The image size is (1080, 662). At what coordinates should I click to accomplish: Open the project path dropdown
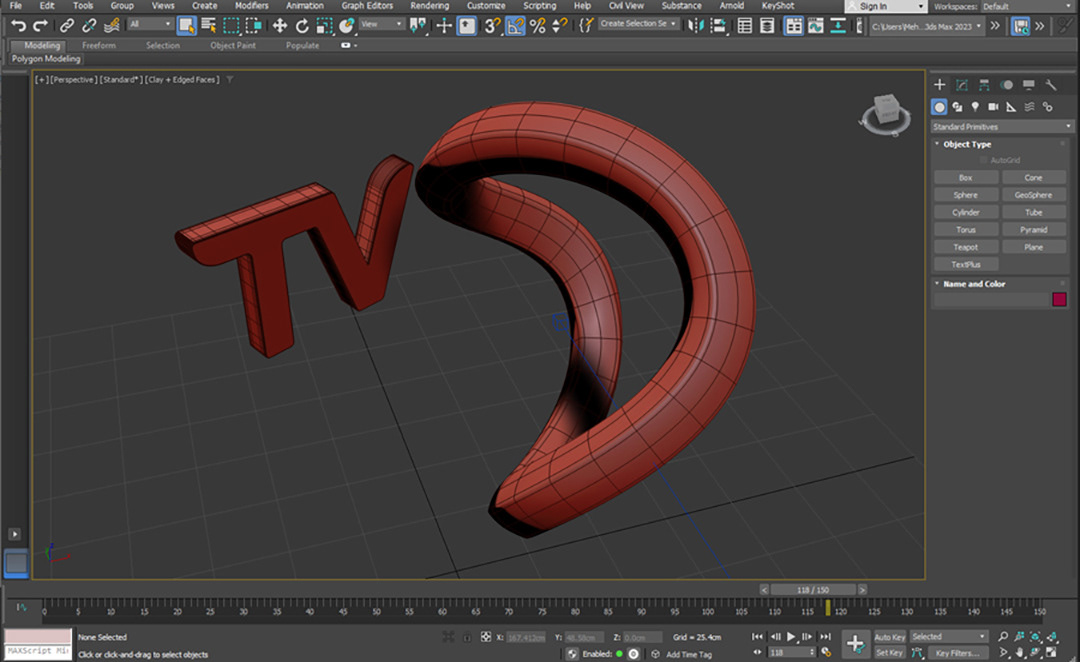(x=926, y=27)
